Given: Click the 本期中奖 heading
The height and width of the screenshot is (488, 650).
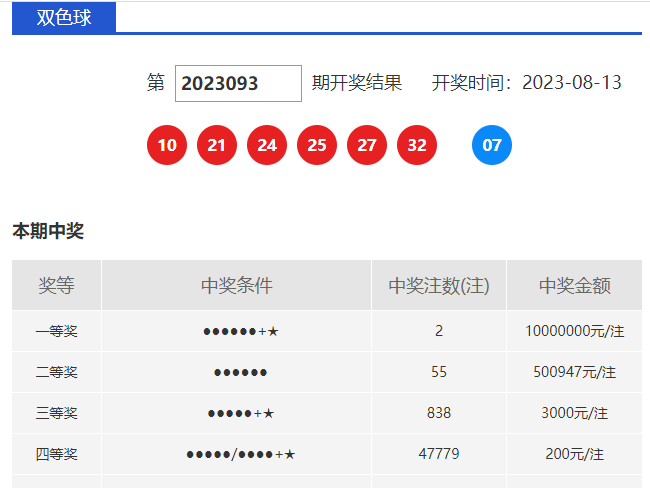Looking at the screenshot, I should click(x=48, y=231).
